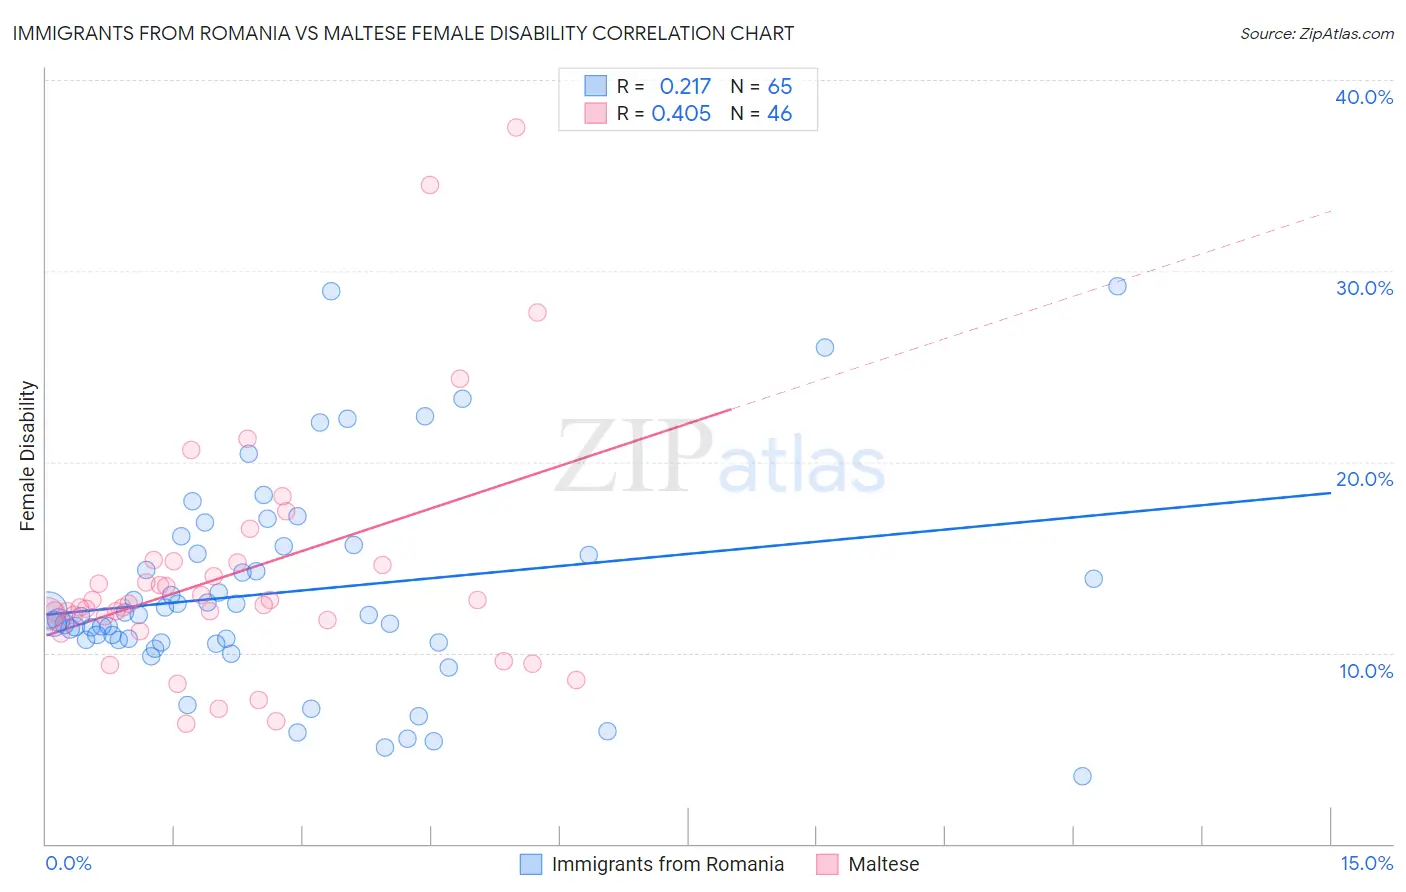Click the chart title text

click(x=403, y=33)
